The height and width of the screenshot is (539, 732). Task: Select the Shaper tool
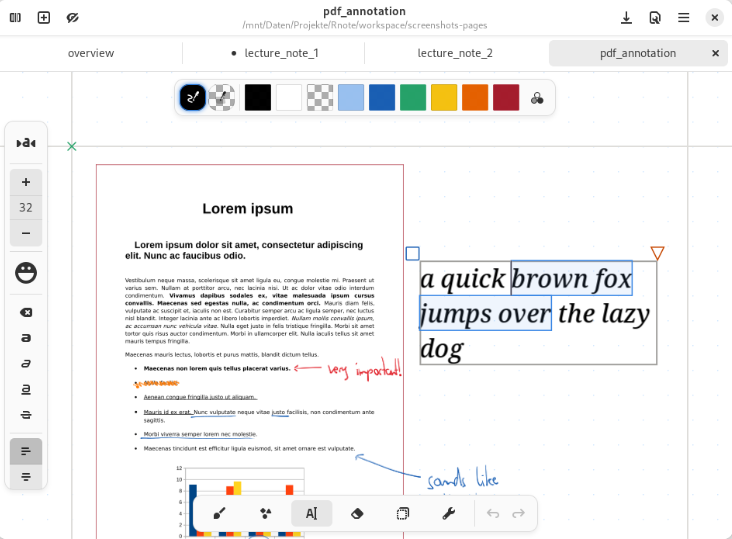tap(265, 513)
